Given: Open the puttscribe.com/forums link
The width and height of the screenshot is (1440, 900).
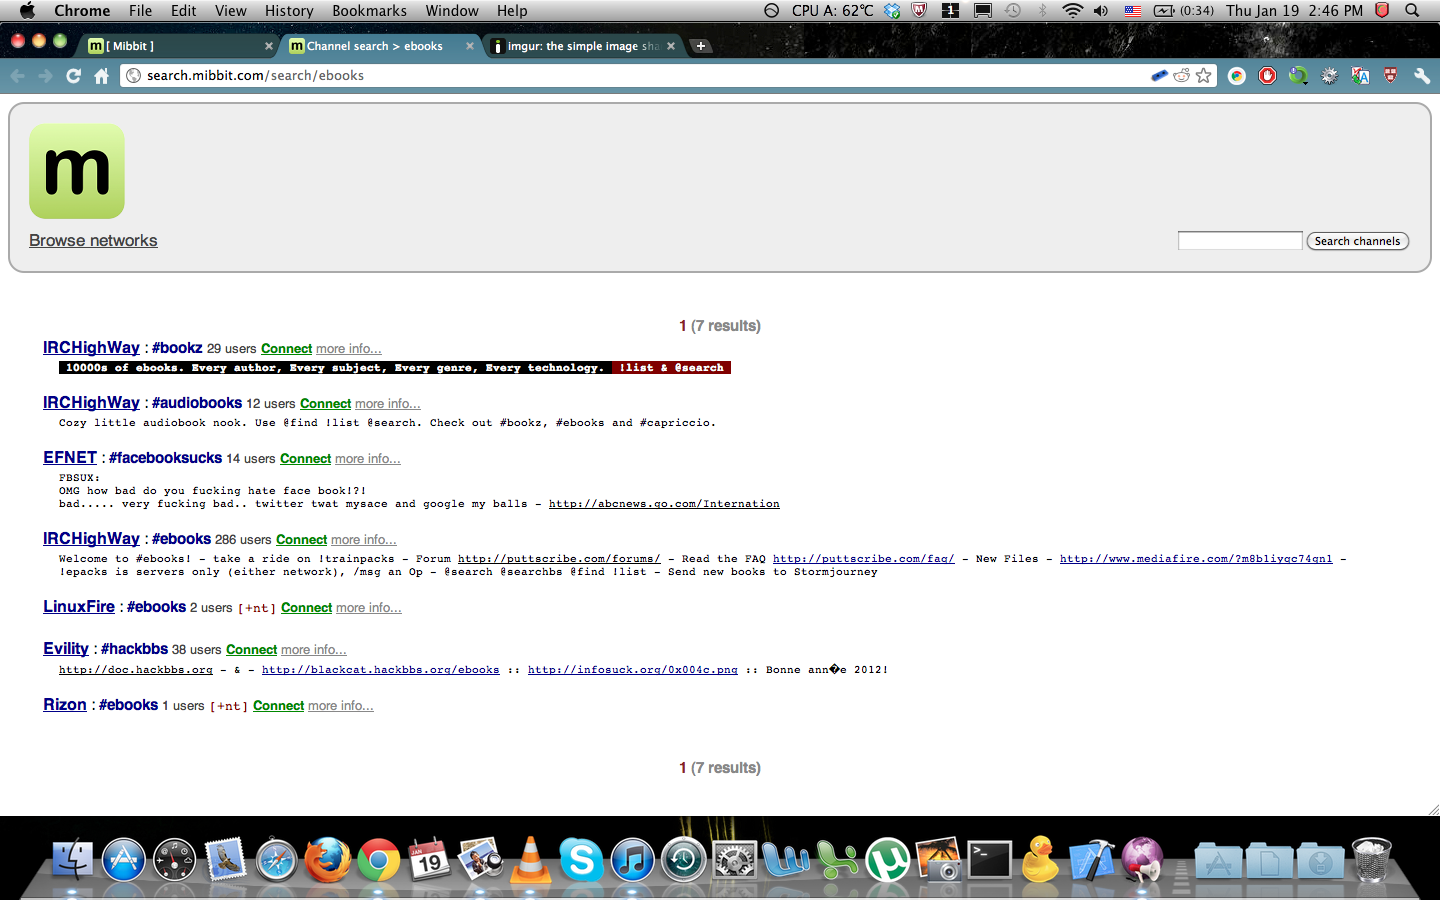Looking at the screenshot, I should click(x=559, y=559).
